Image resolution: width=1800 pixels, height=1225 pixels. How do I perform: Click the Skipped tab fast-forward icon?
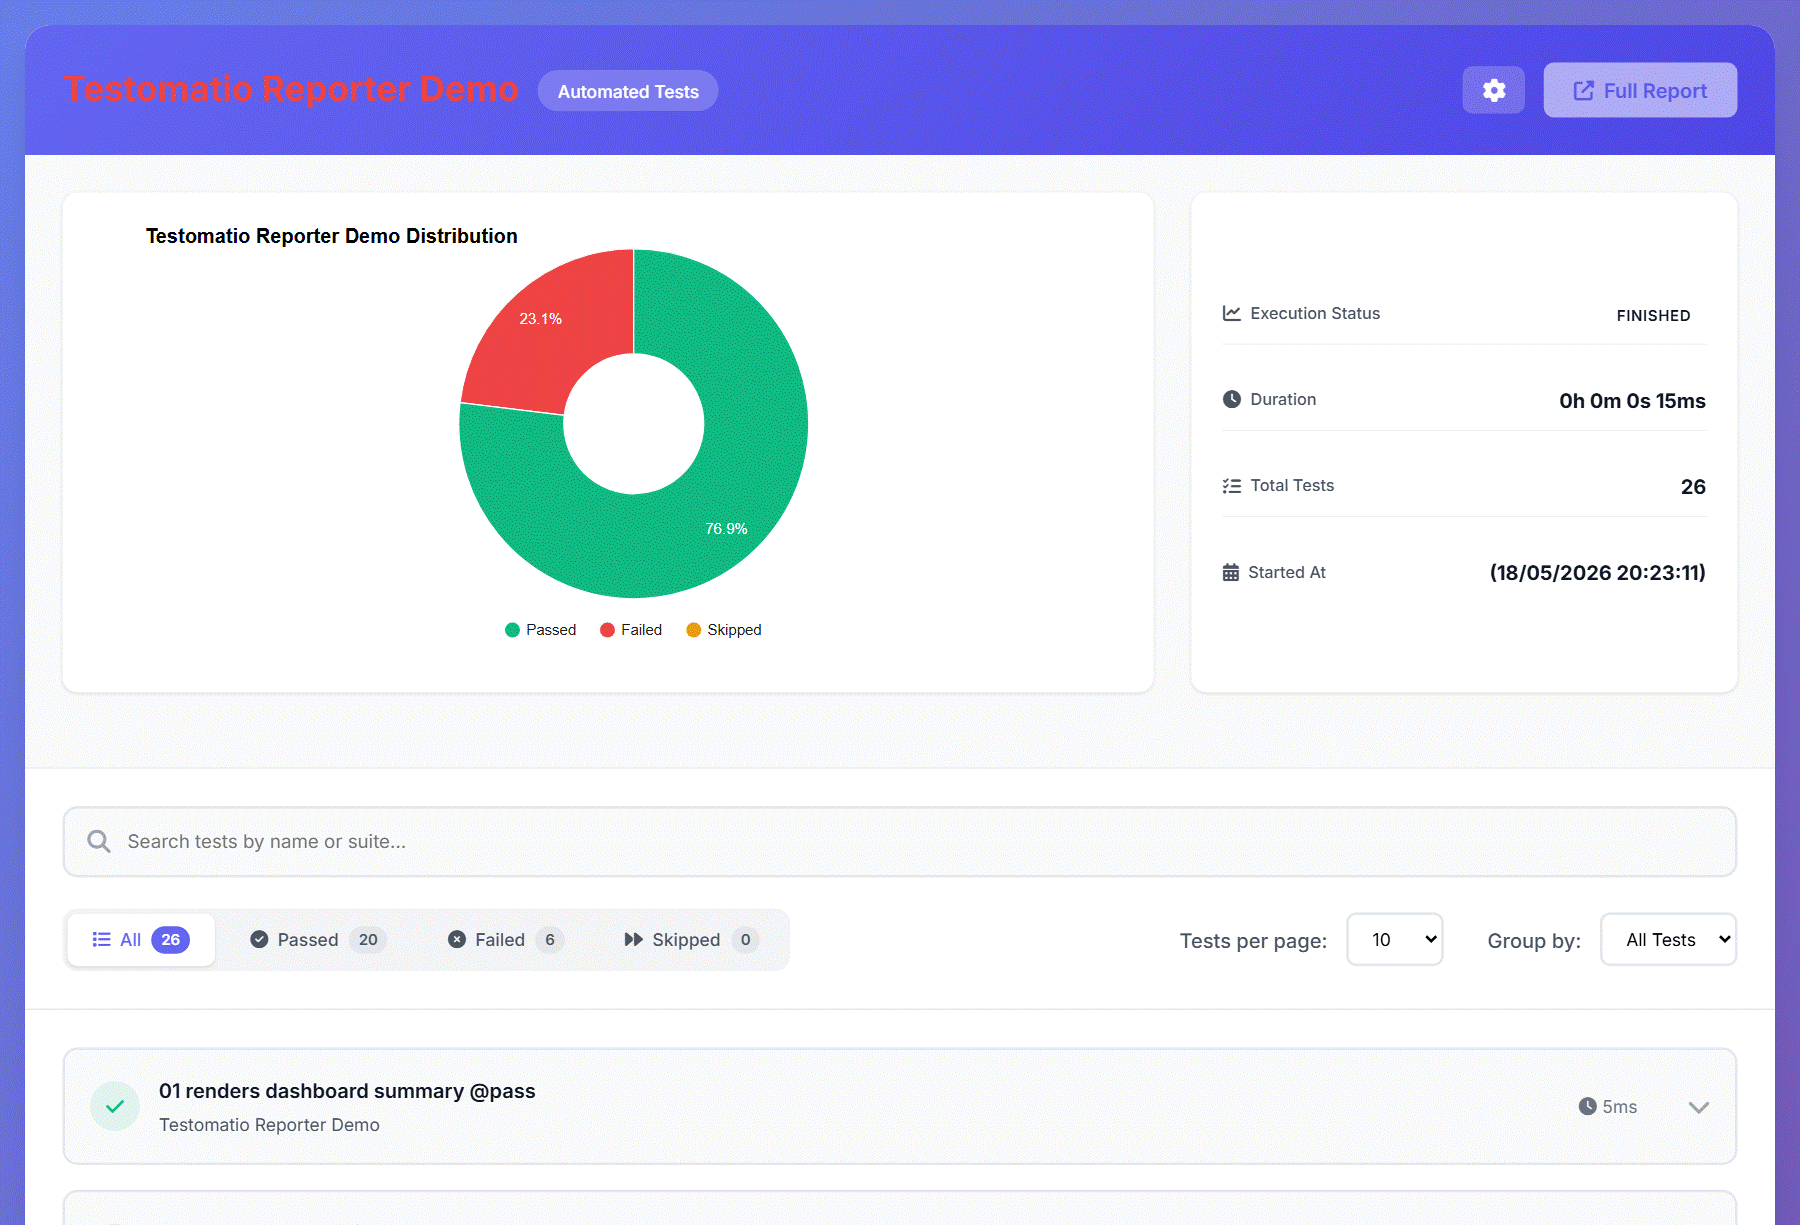(x=633, y=939)
